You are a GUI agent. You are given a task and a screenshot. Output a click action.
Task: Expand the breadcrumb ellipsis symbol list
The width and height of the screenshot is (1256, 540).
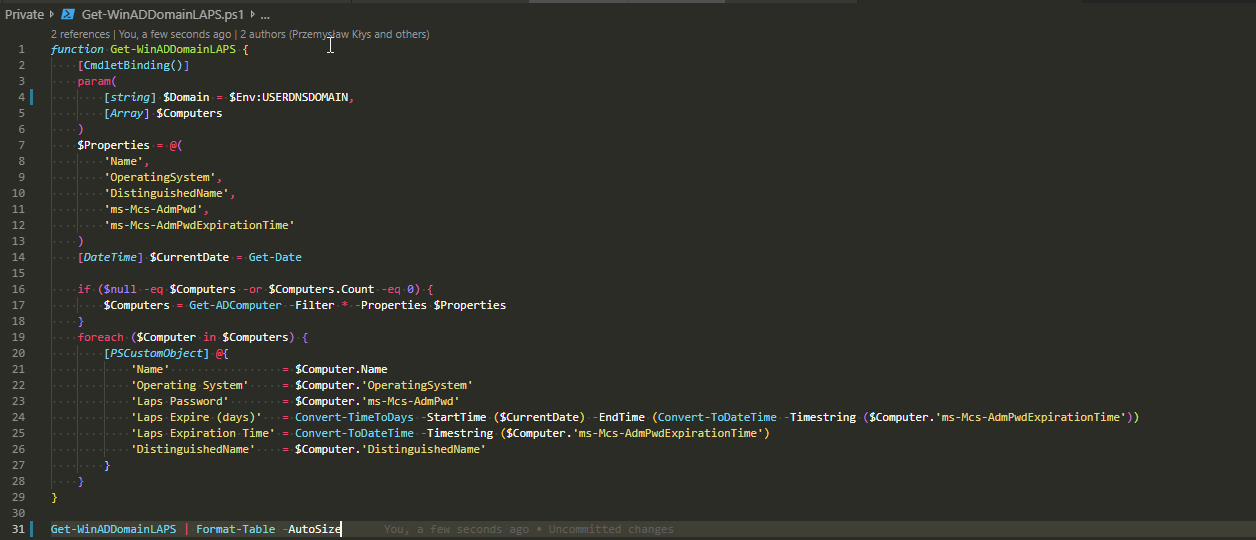[x=264, y=15]
